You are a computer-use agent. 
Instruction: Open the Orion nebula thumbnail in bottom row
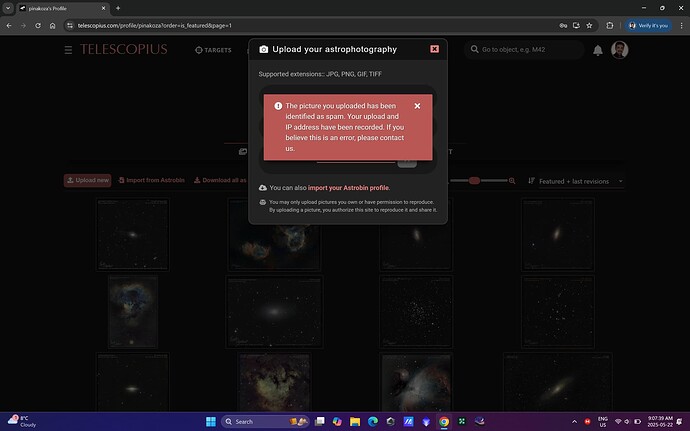pyautogui.click(x=416, y=382)
